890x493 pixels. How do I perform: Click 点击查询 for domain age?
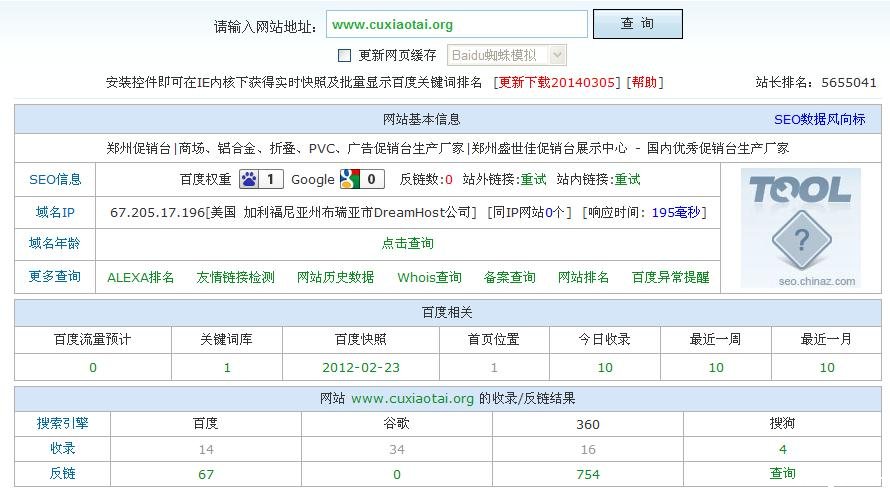coord(408,243)
